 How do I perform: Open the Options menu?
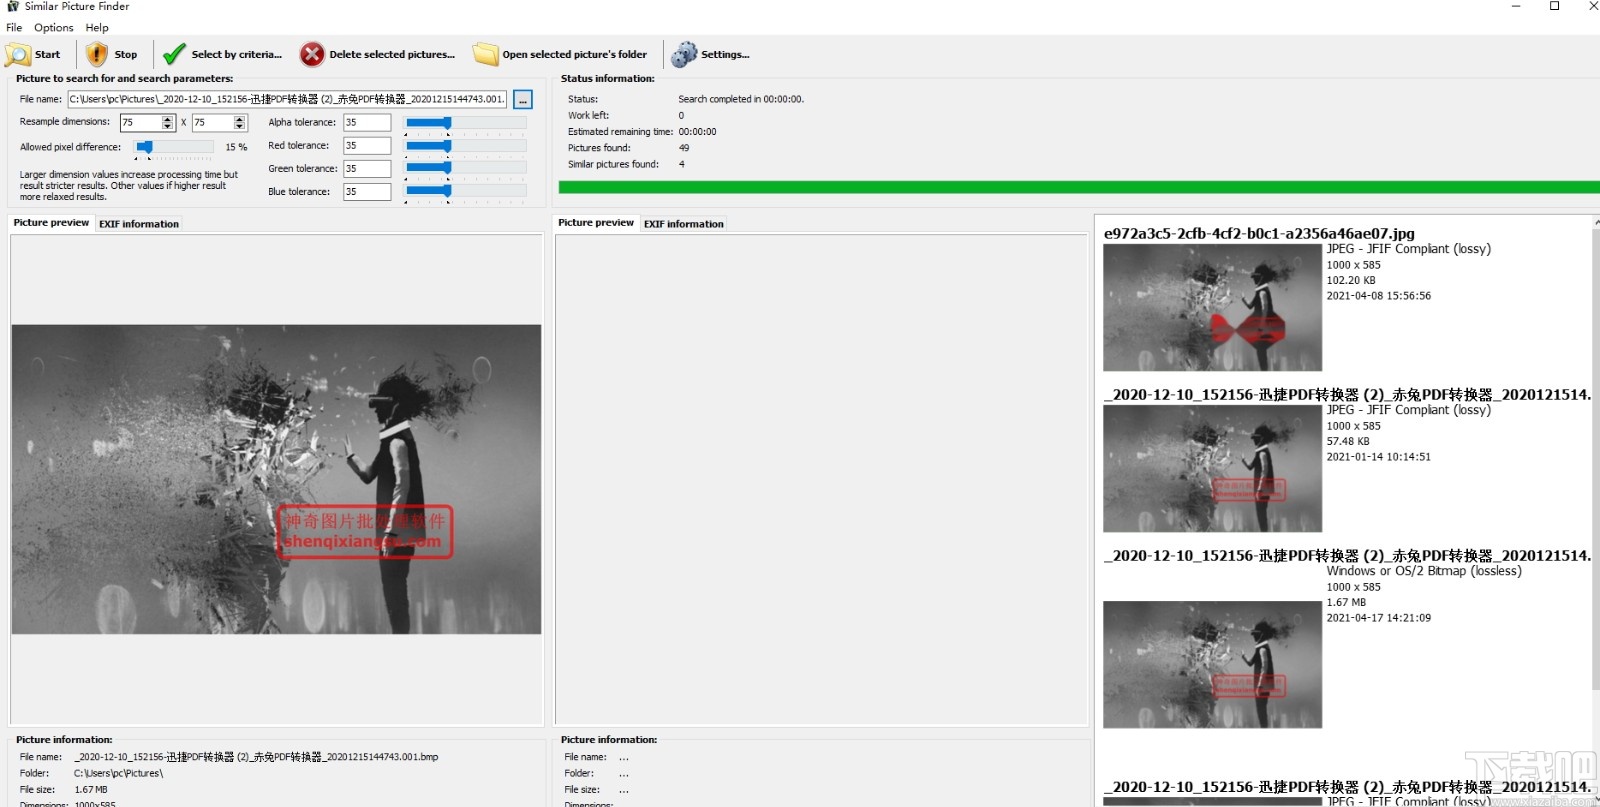pyautogui.click(x=54, y=27)
